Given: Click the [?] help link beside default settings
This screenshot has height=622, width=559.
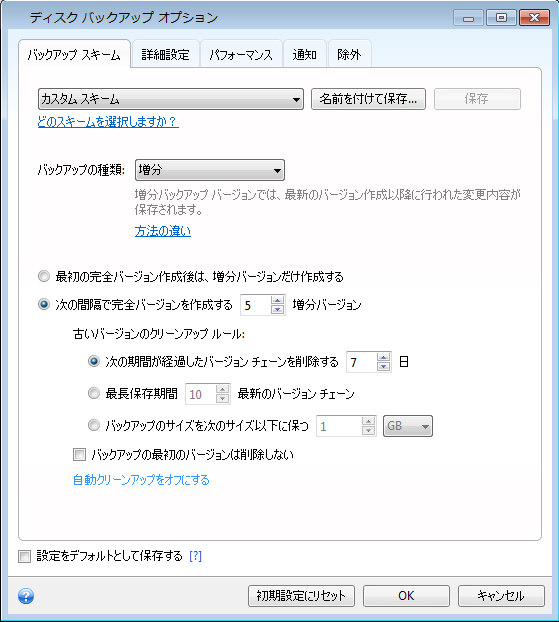Looking at the screenshot, I should point(196,556).
